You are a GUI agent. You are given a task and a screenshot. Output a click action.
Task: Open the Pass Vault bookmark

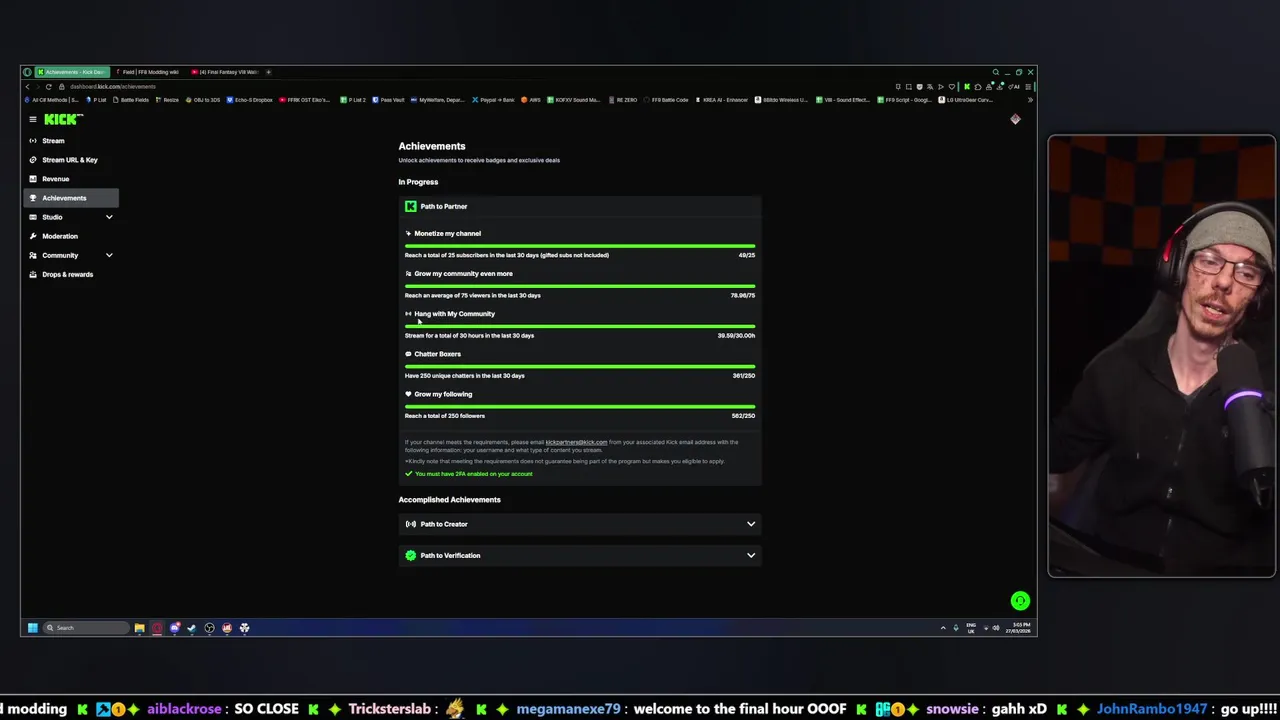pos(388,100)
